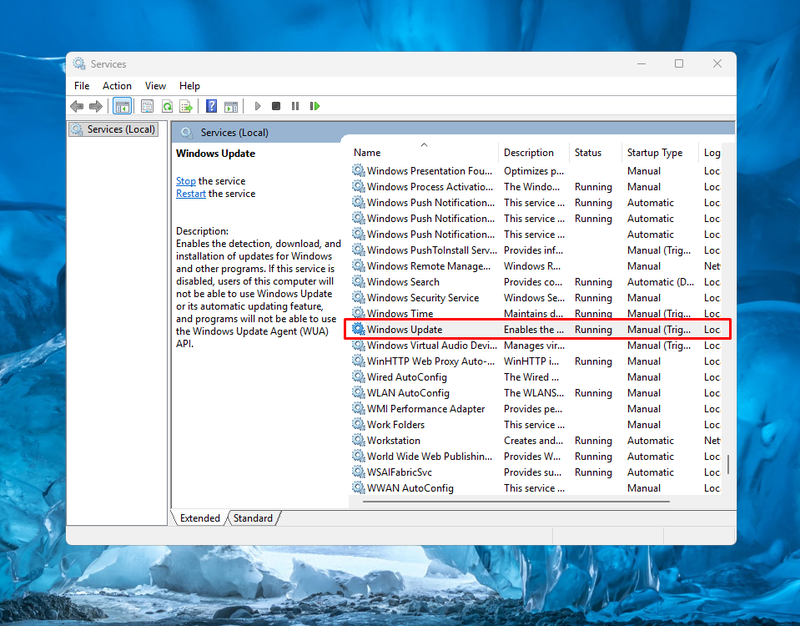The height and width of the screenshot is (626, 800).
Task: Select Windows Presentation Fou... service row
Action: [x=536, y=171]
